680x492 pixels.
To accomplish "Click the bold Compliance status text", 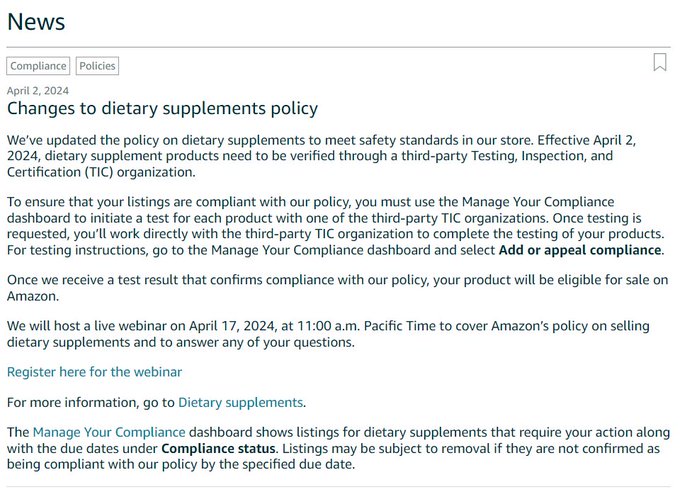I will (218, 448).
